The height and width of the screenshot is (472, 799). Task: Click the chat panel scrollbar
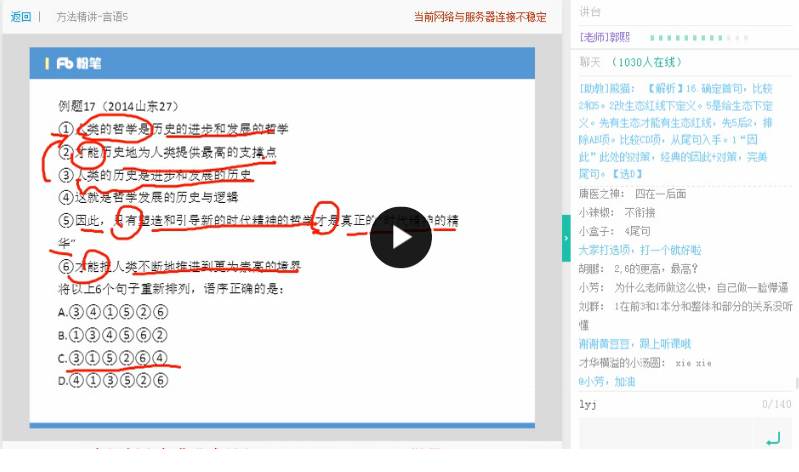pyautogui.click(x=796, y=383)
